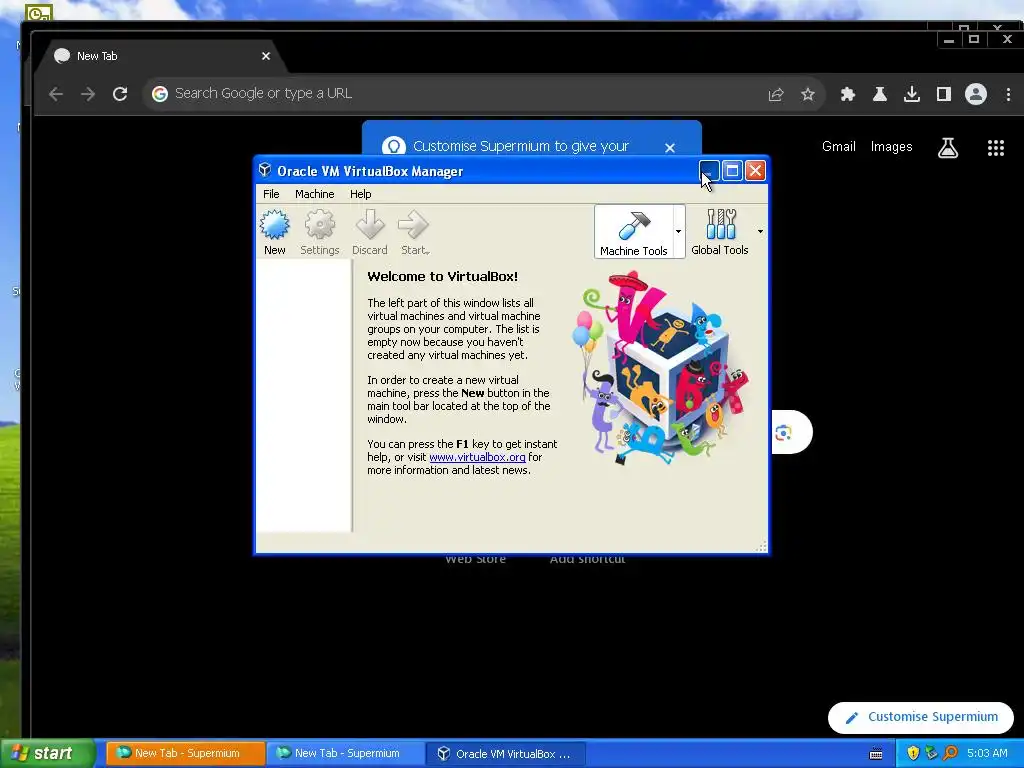Image resolution: width=1024 pixels, height=768 pixels.
Task: Click the Google Lens search by image icon
Action: pyautogui.click(x=784, y=432)
